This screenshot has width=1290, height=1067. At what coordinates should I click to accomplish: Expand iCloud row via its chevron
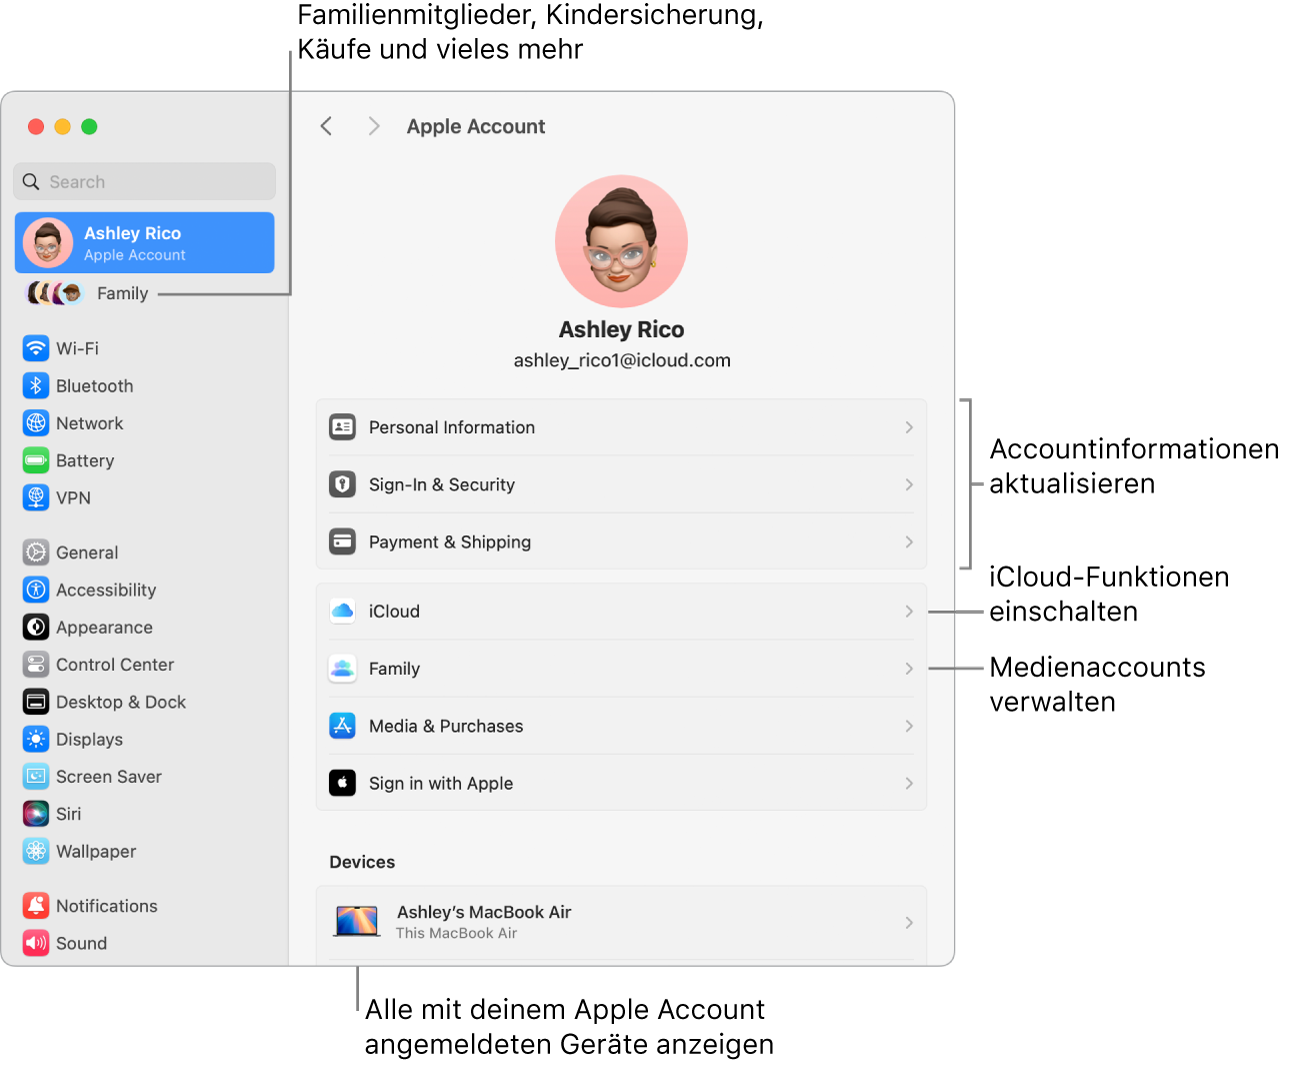[x=909, y=611]
